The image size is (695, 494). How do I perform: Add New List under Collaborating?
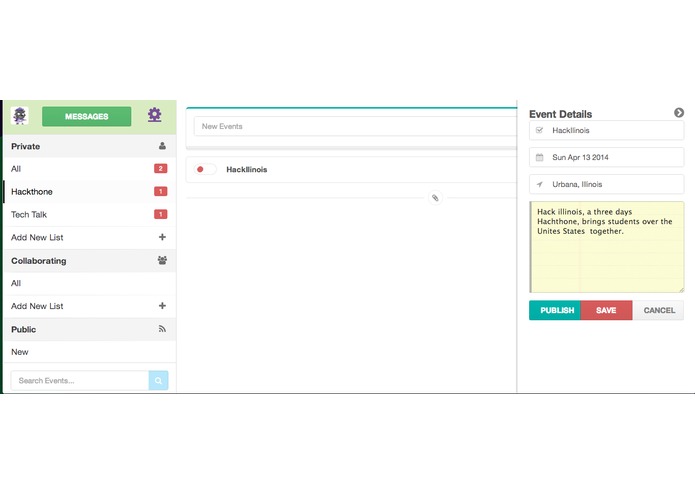pyautogui.click(x=90, y=306)
